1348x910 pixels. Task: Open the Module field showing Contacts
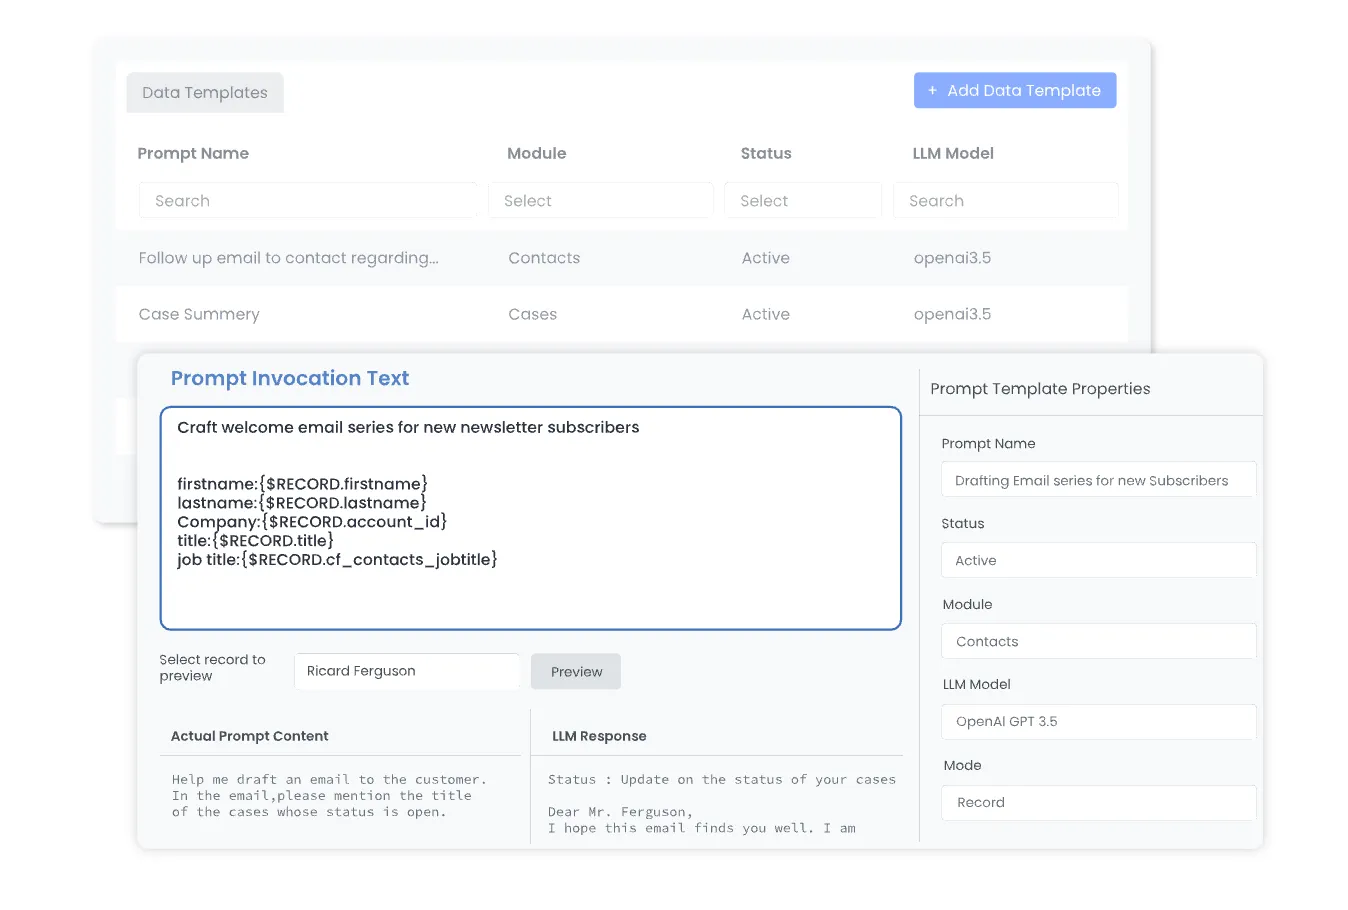[1099, 641]
